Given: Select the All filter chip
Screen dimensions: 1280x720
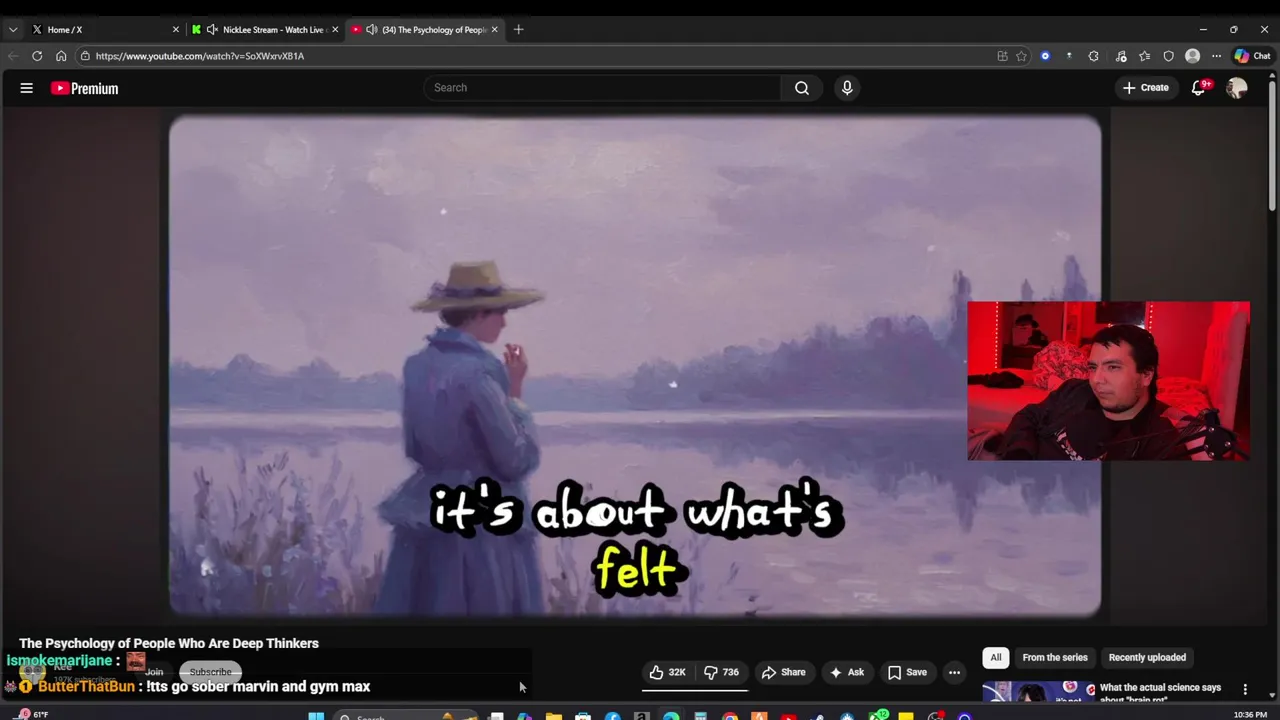Looking at the screenshot, I should point(996,657).
